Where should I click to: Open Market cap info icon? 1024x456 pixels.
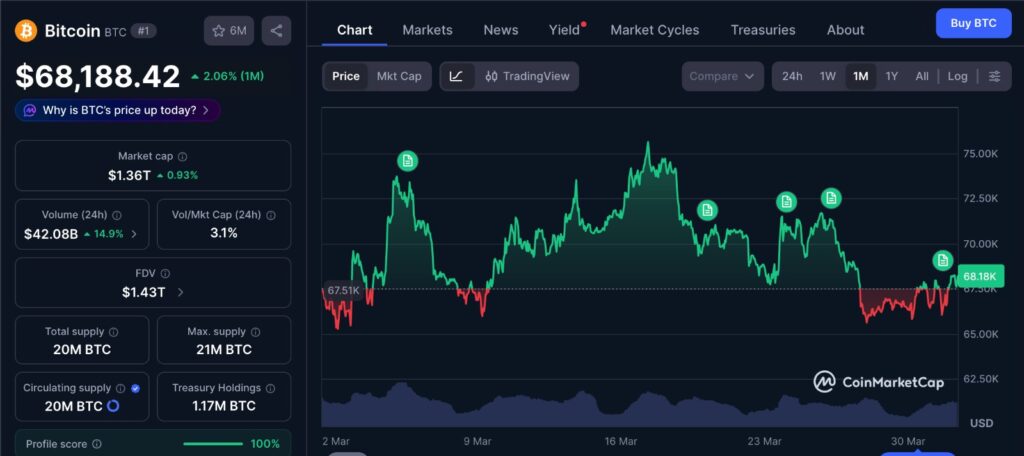coord(183,157)
